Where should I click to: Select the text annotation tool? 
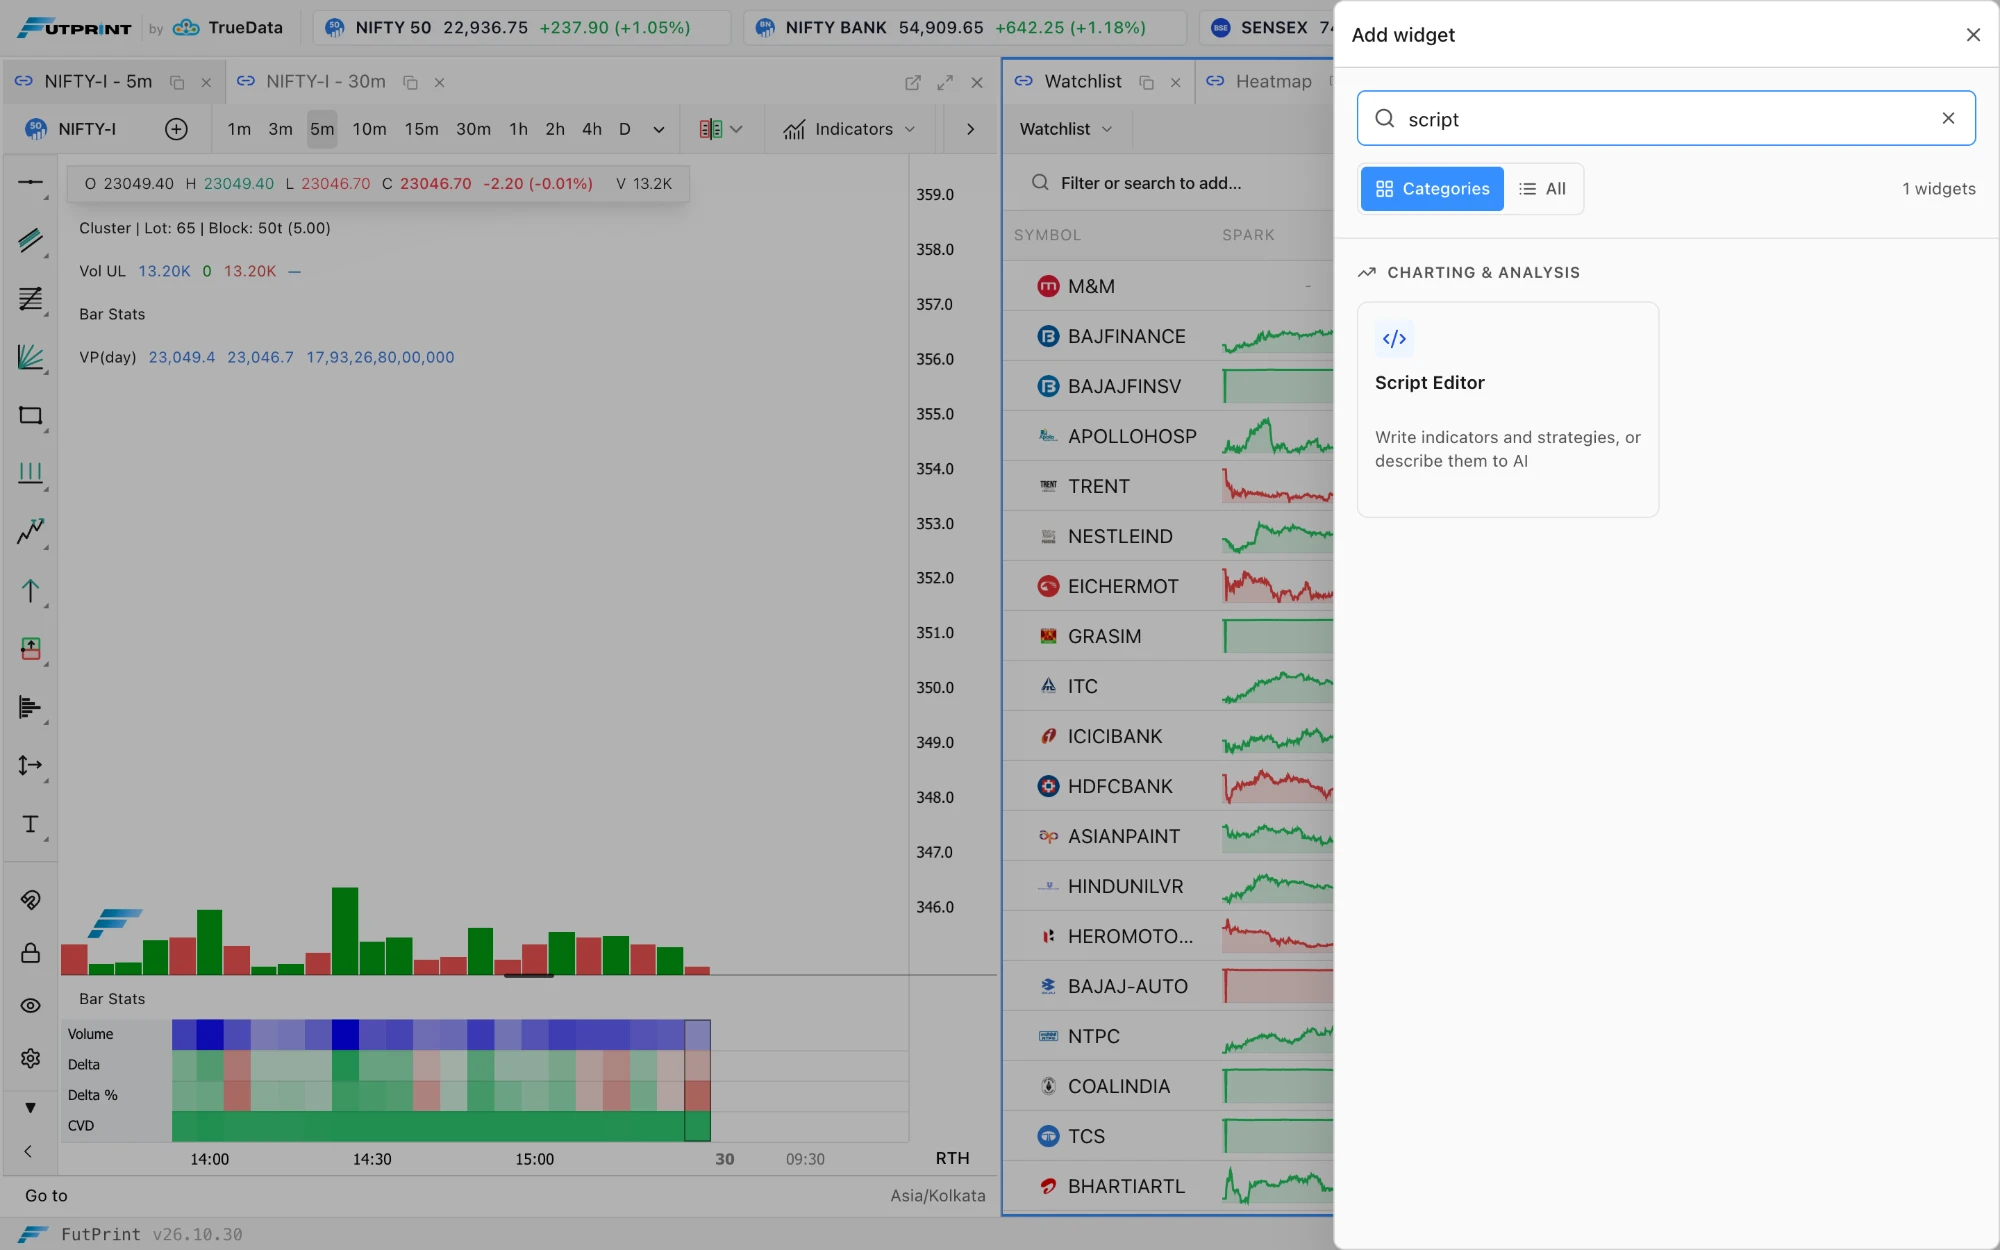pyautogui.click(x=30, y=824)
